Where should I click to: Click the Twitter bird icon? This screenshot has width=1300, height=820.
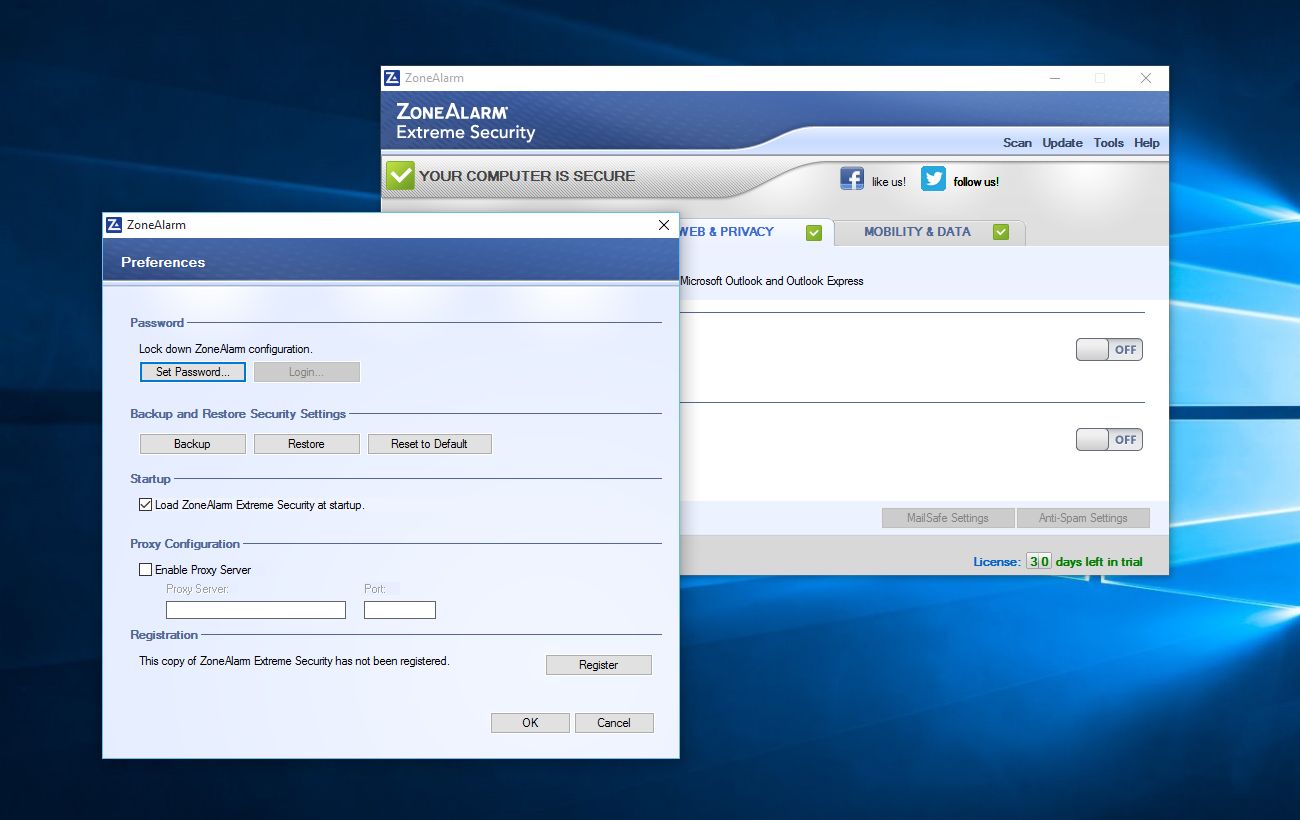933,179
